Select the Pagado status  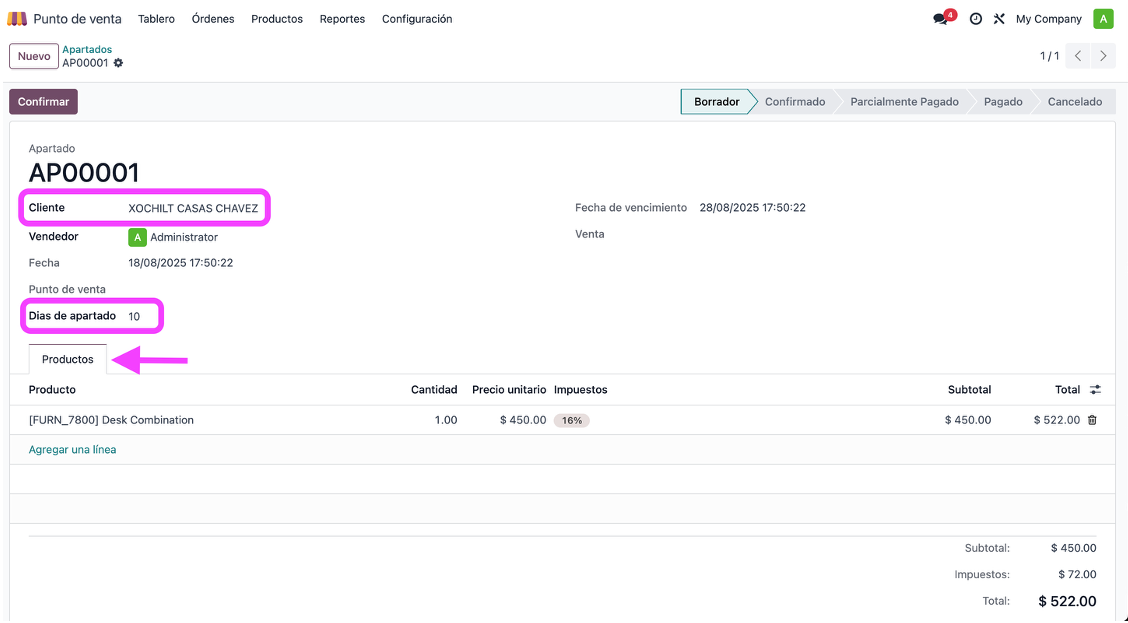coord(1003,102)
